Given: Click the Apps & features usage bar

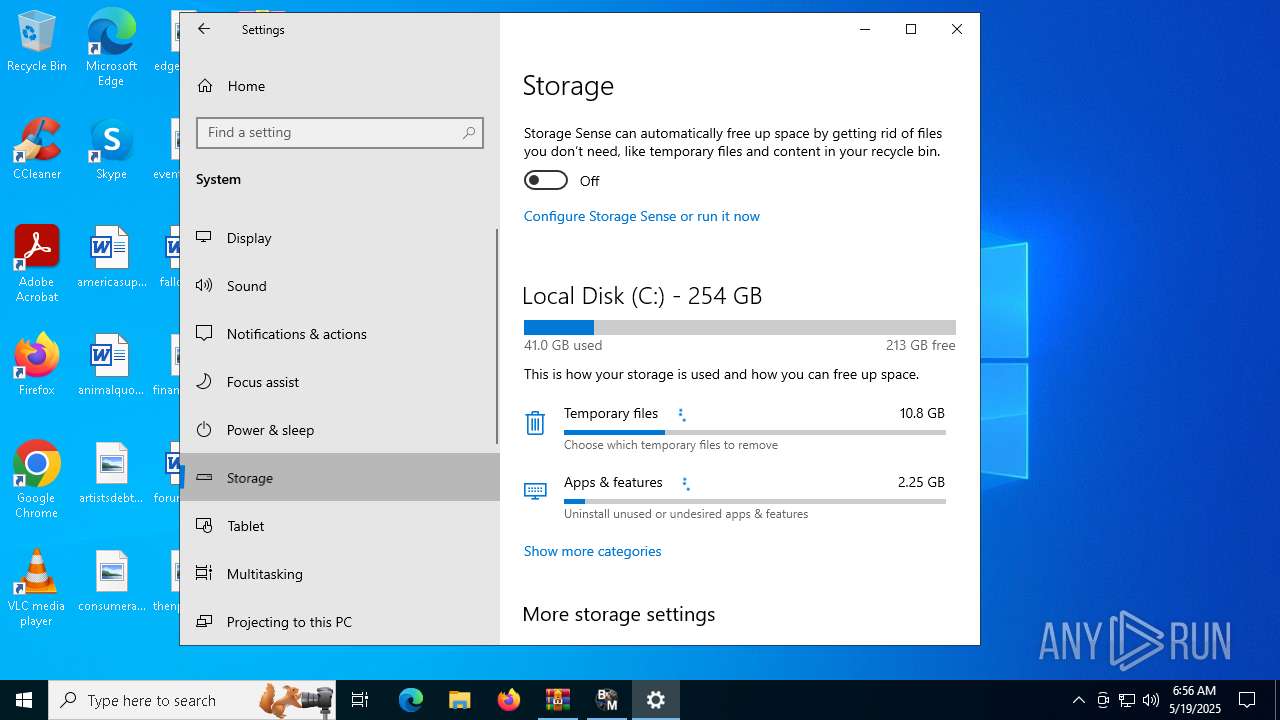Looking at the screenshot, I should 754,501.
